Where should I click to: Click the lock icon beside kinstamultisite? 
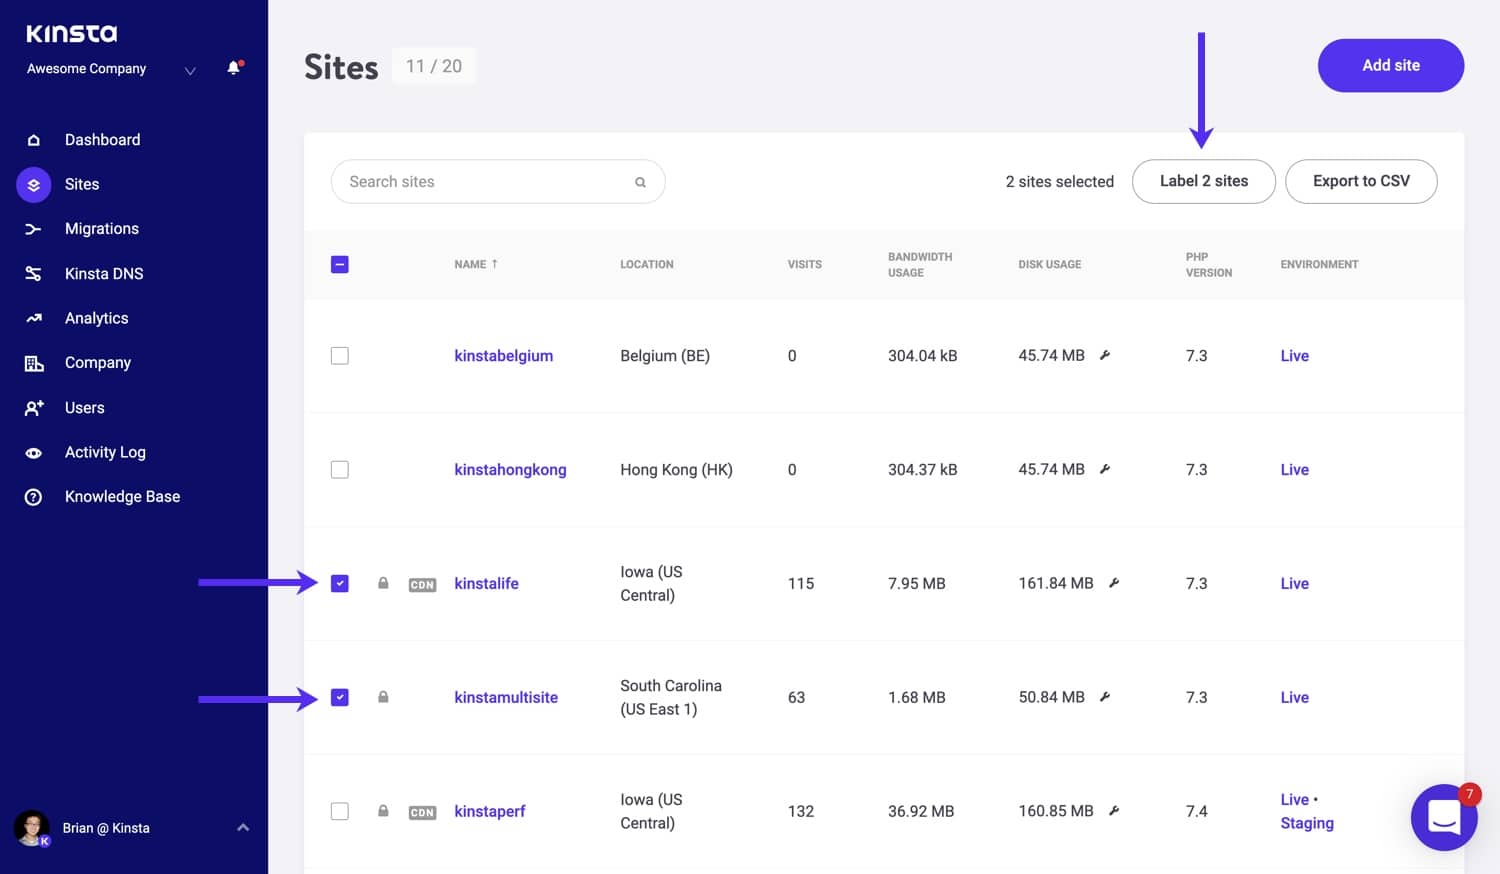point(383,697)
